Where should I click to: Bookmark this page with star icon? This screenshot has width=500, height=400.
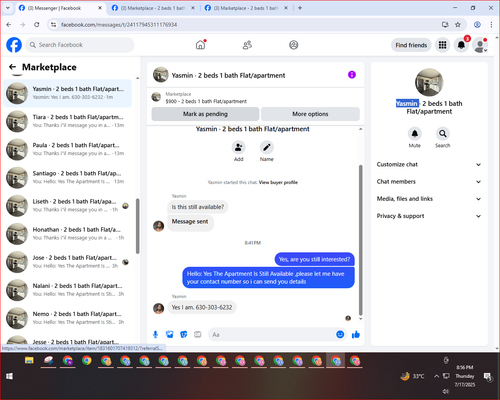click(458, 25)
